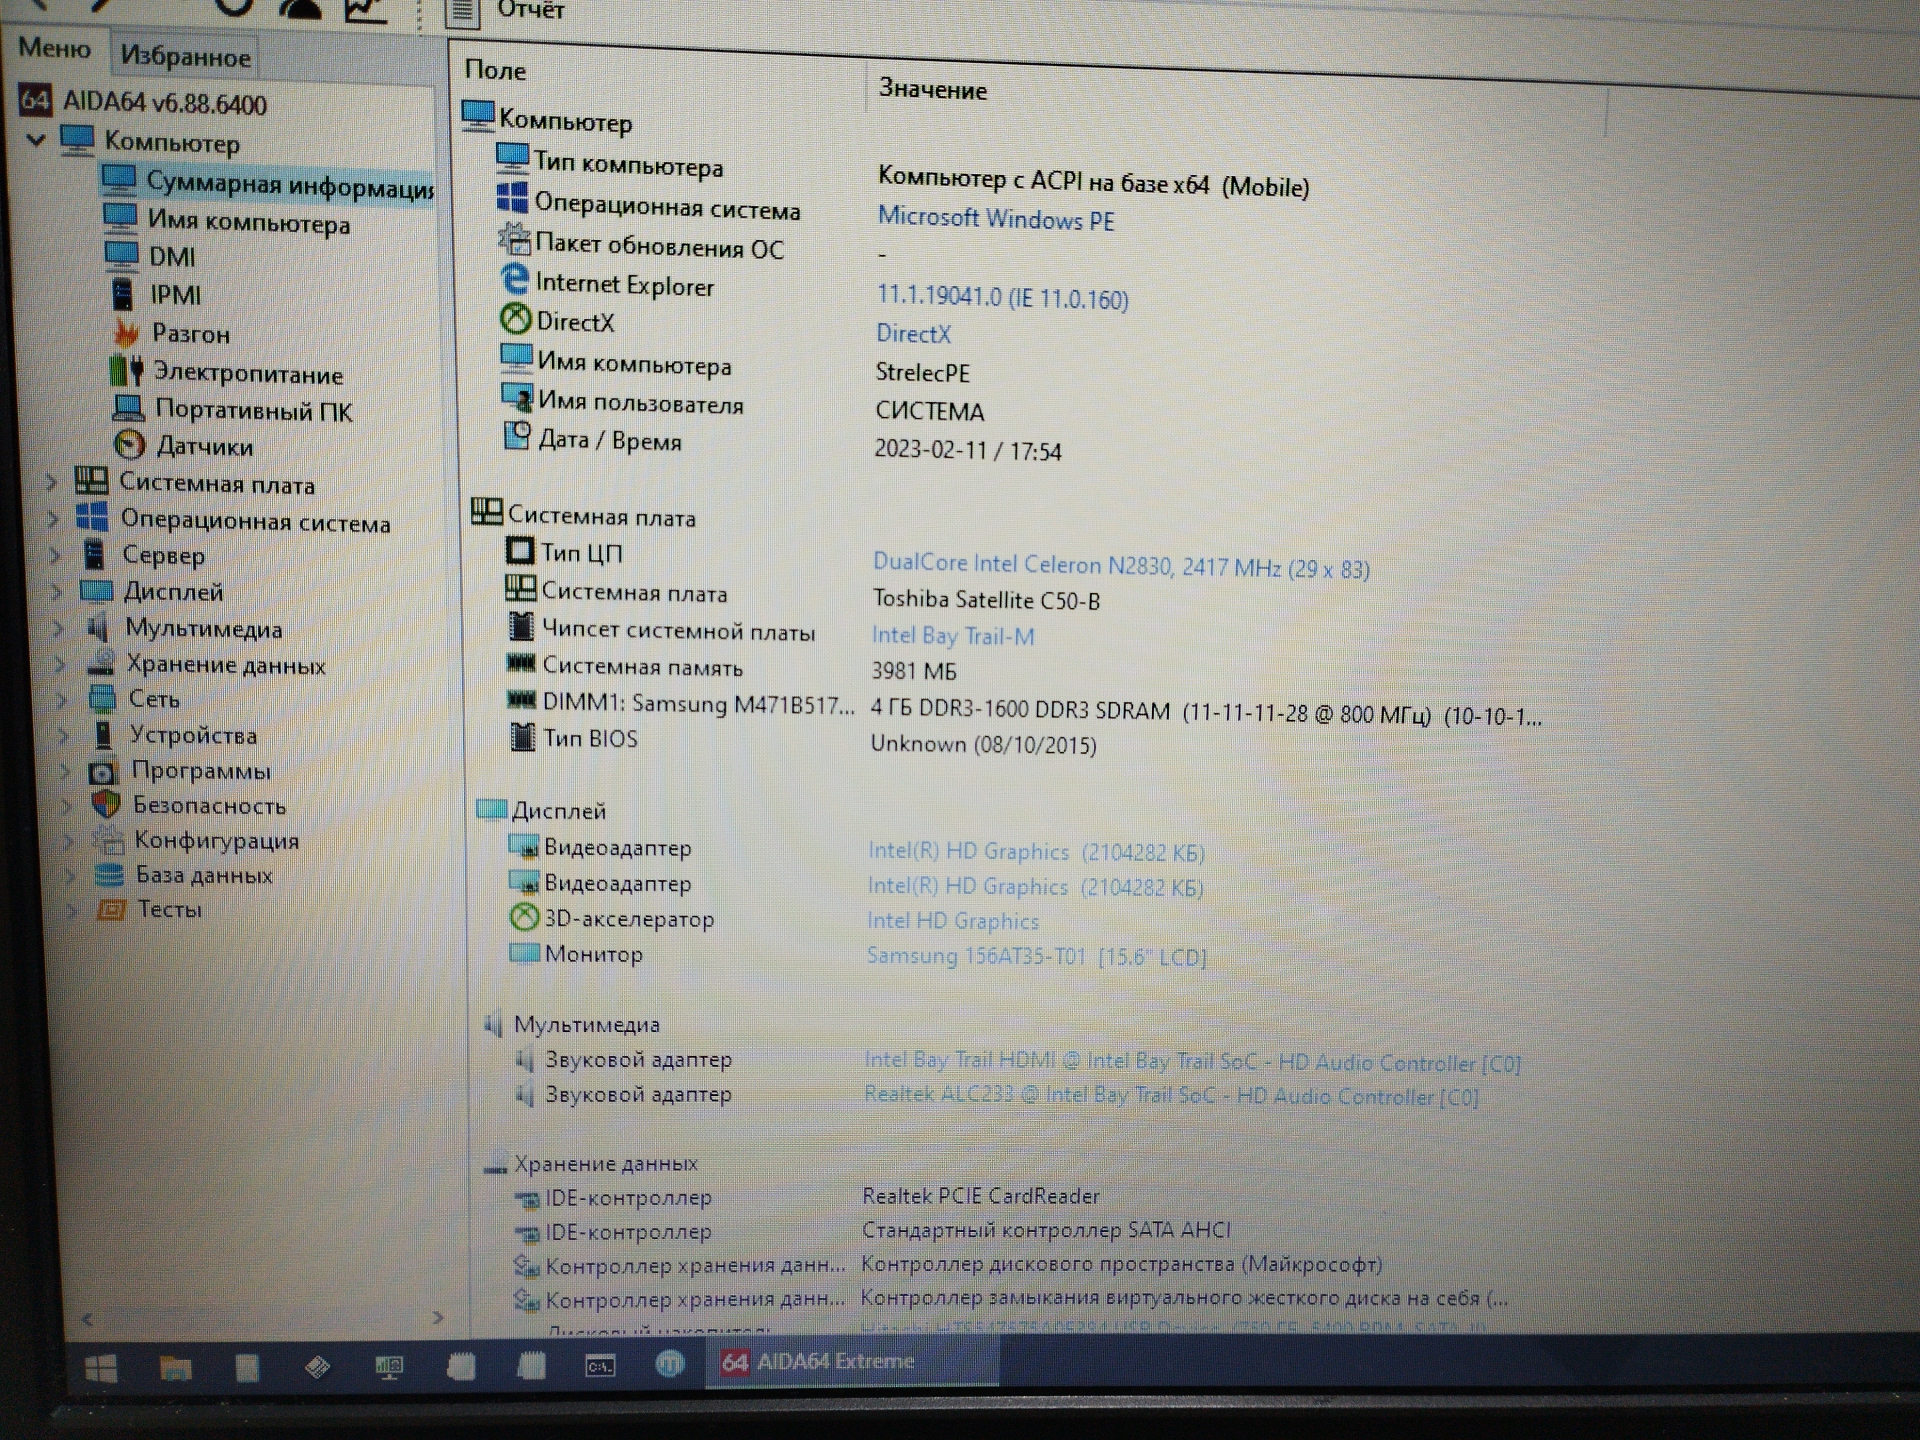Open the Intel Bay Trail-M link

tap(953, 635)
